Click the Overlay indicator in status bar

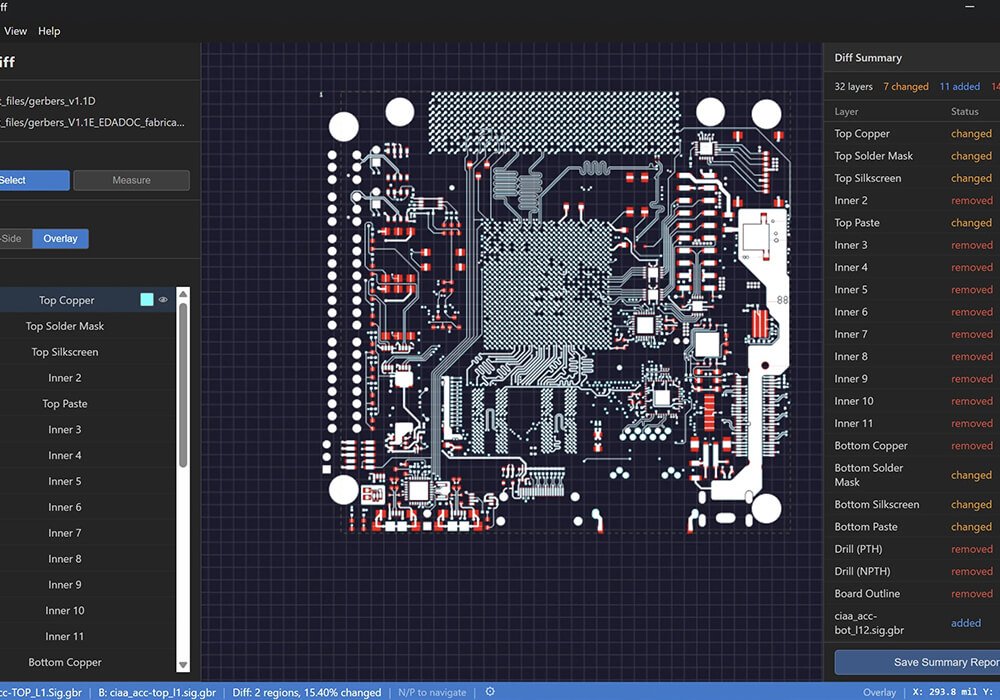click(x=879, y=692)
